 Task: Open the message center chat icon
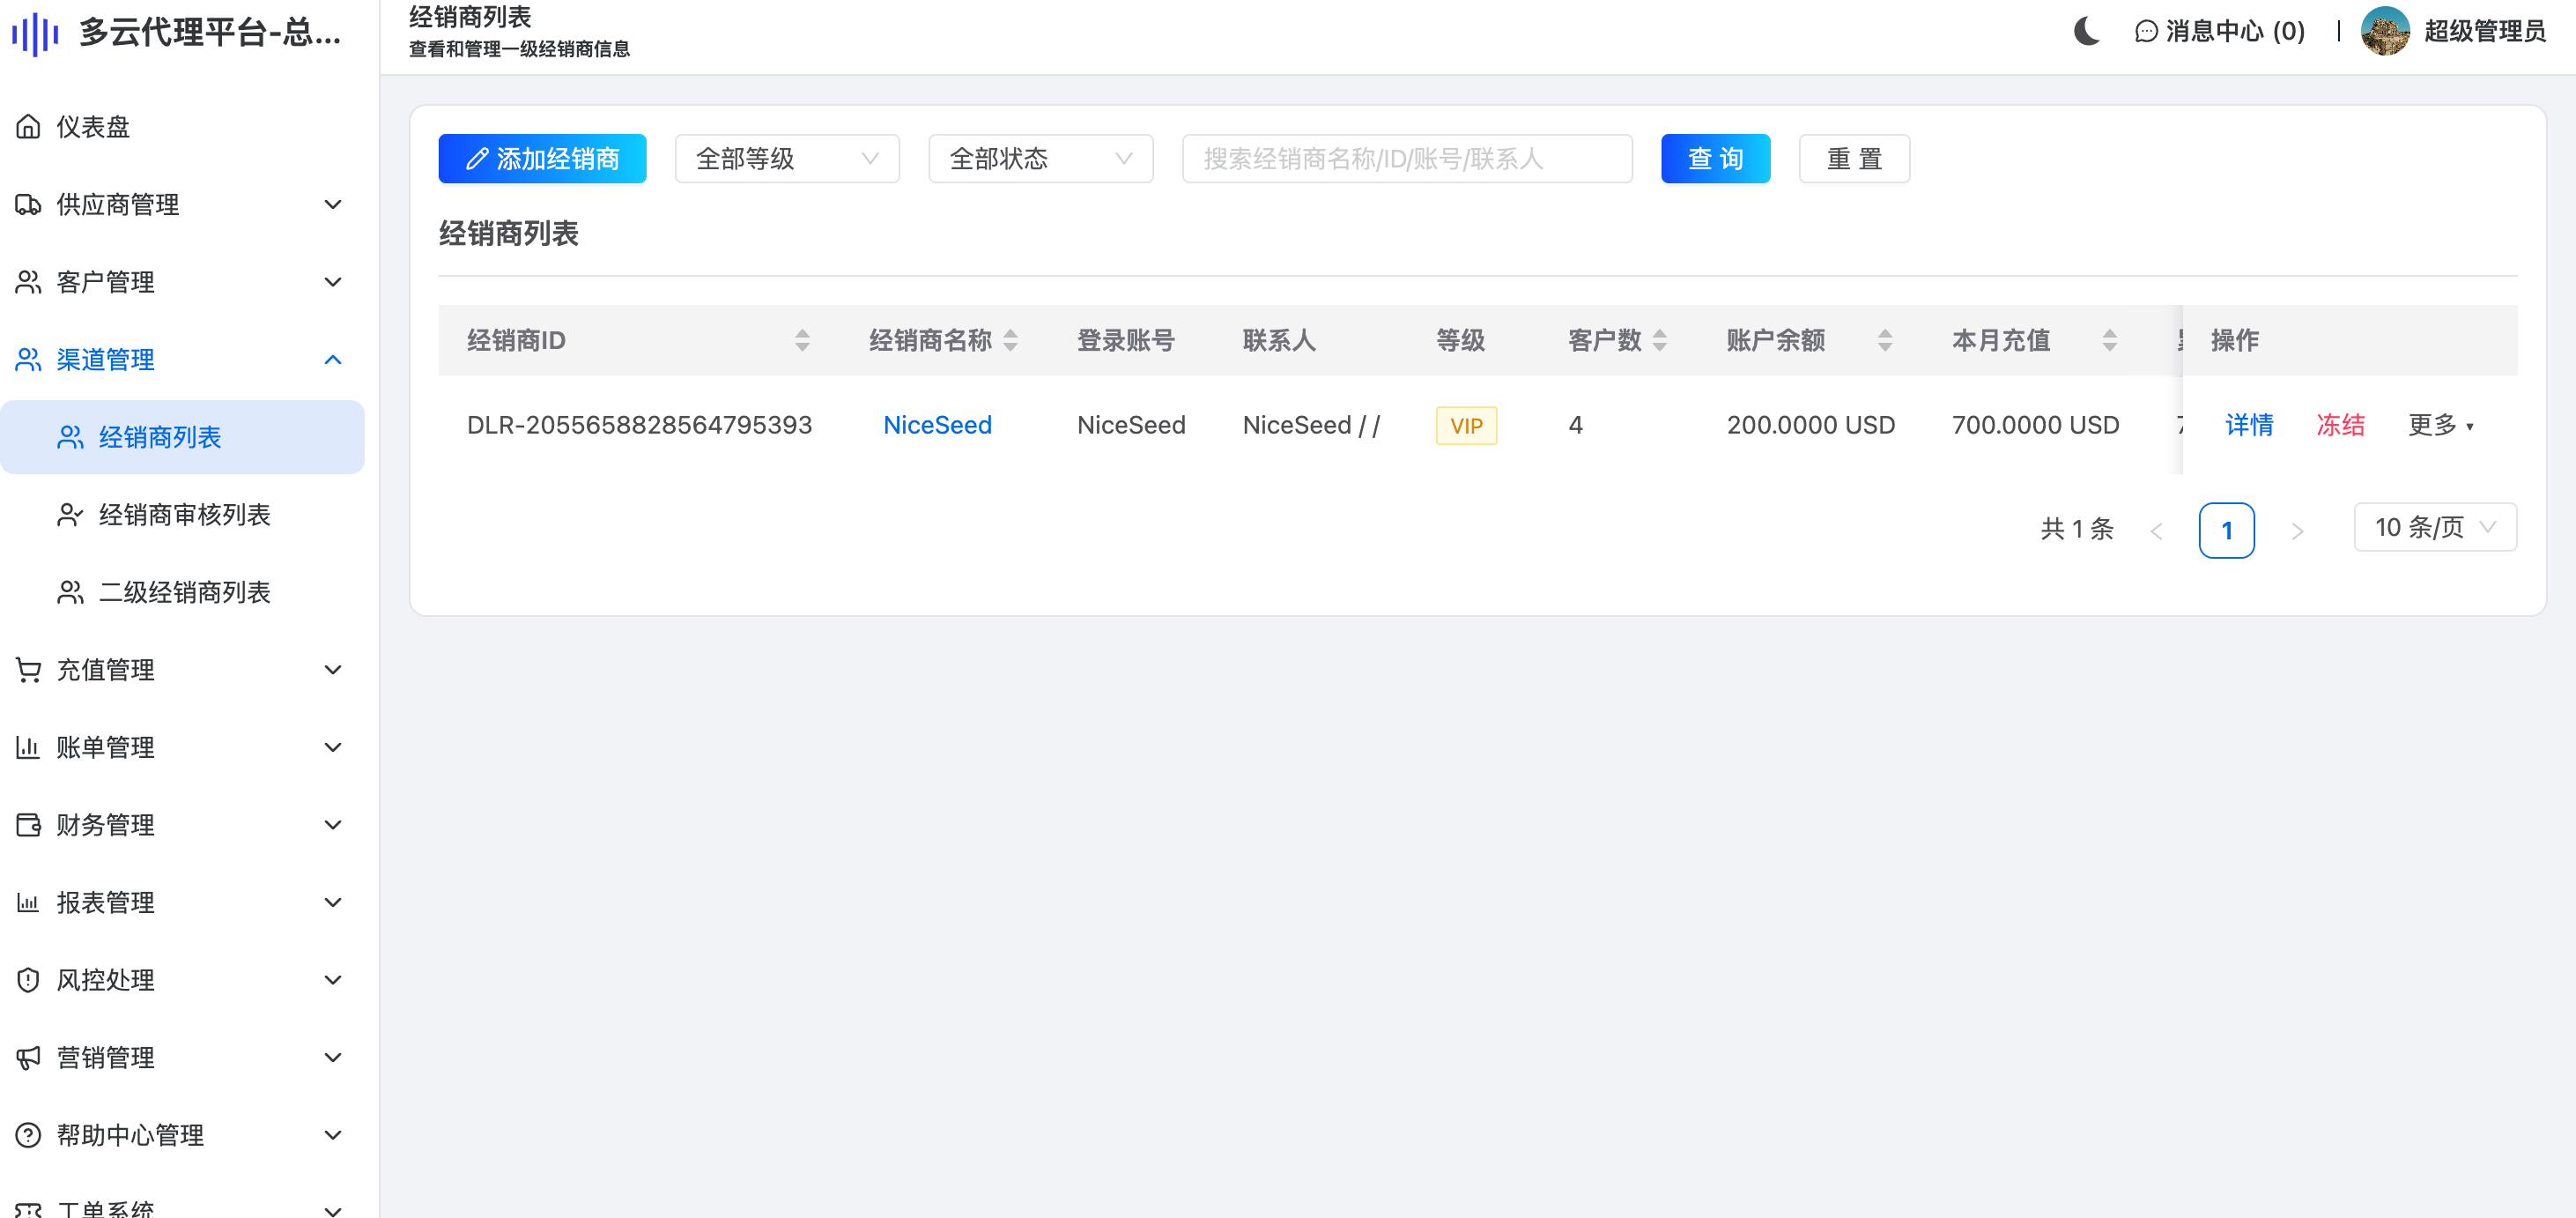pos(2146,32)
